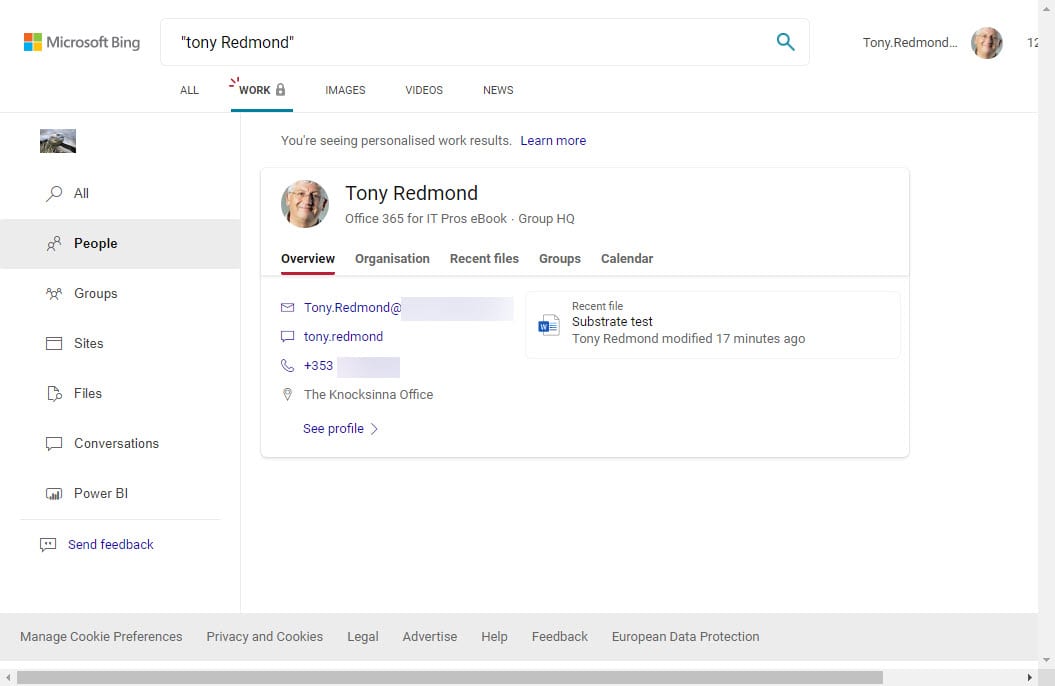The image size is (1055, 686).
Task: Open the Advertise footer link
Action: point(430,637)
